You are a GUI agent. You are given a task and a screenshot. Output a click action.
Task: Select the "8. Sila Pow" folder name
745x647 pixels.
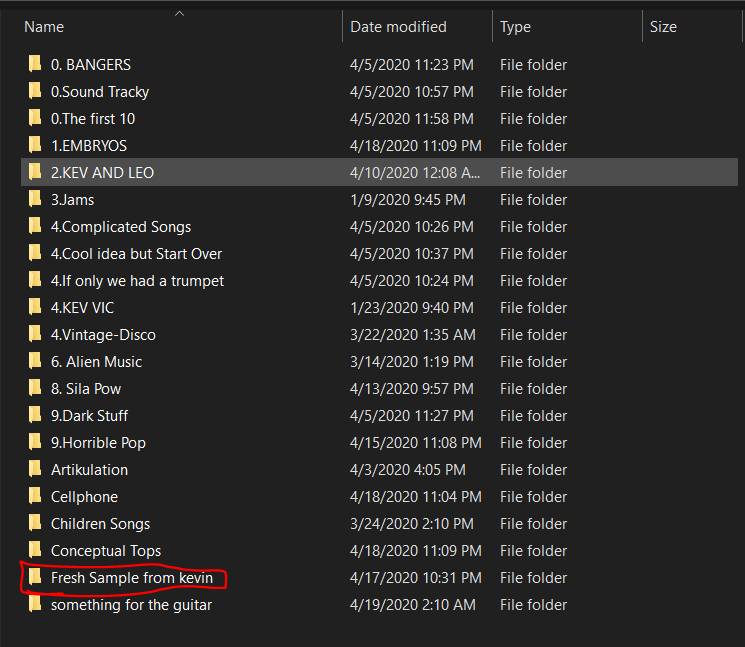point(86,389)
